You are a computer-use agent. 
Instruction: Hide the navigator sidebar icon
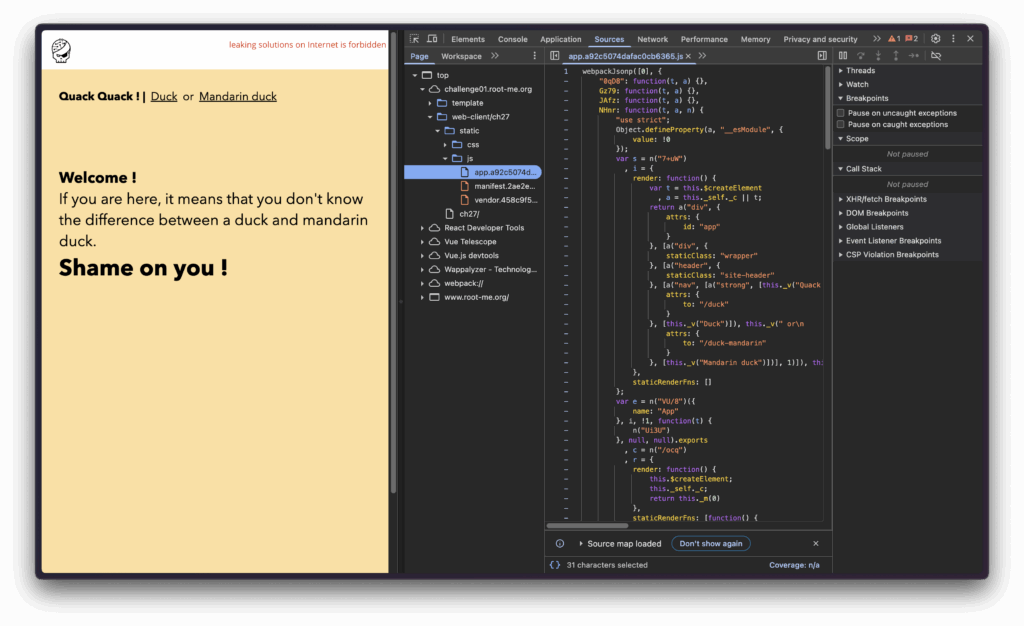tap(554, 56)
